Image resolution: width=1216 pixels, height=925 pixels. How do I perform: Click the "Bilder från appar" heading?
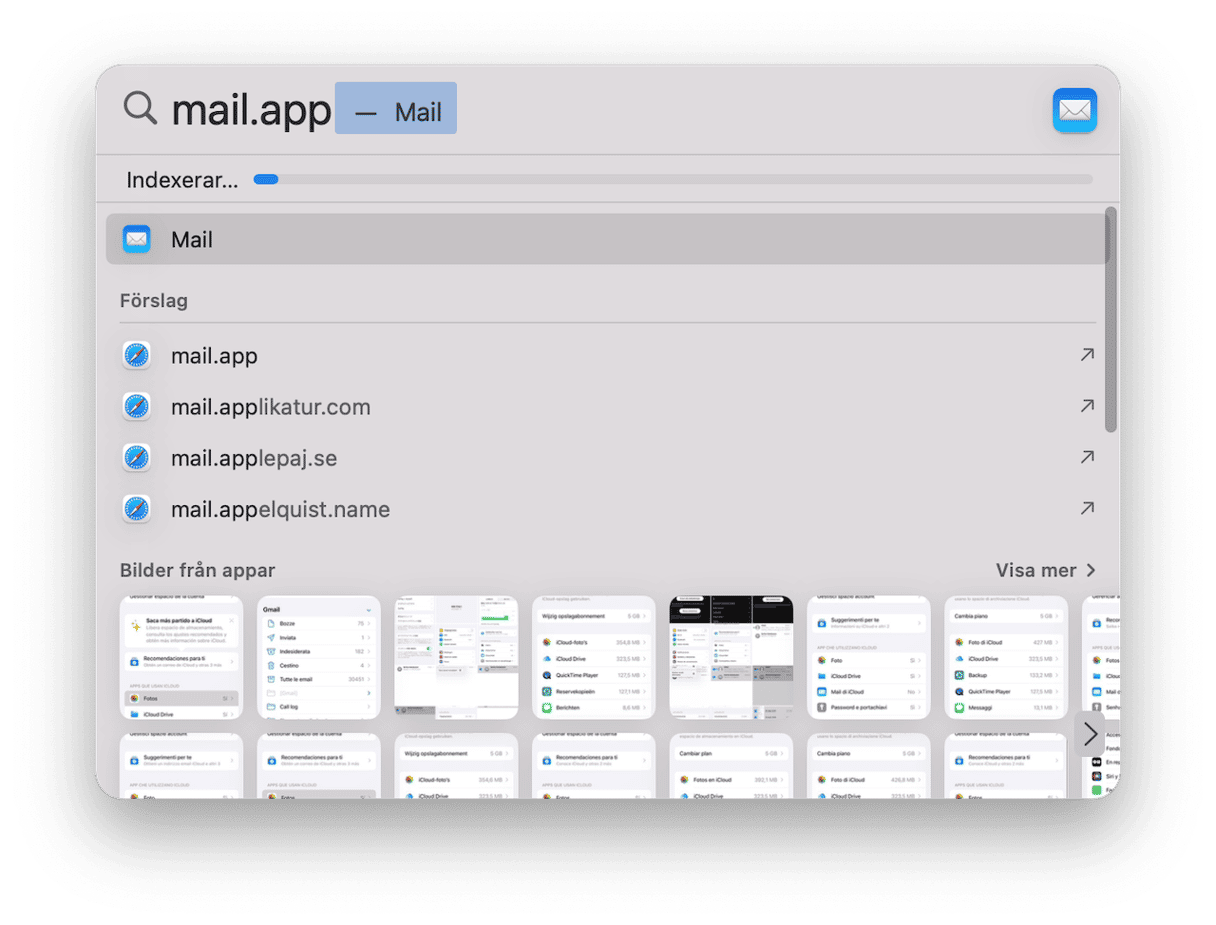[x=197, y=570]
